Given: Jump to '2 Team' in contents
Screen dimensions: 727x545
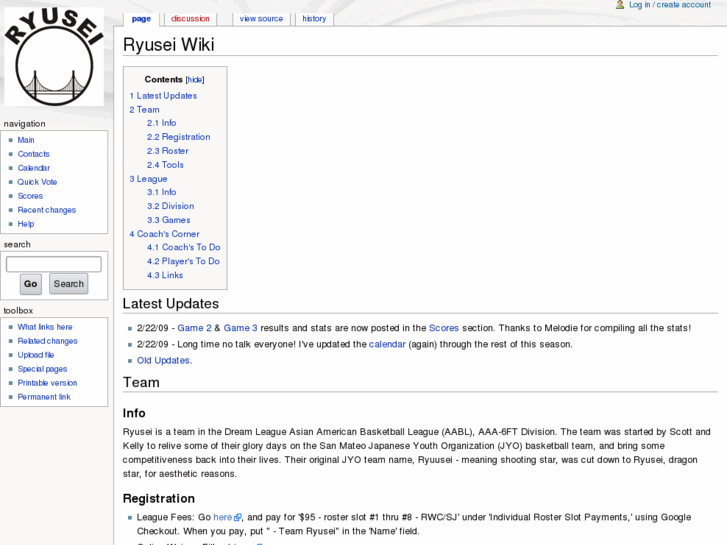Looking at the screenshot, I should pos(144,109).
